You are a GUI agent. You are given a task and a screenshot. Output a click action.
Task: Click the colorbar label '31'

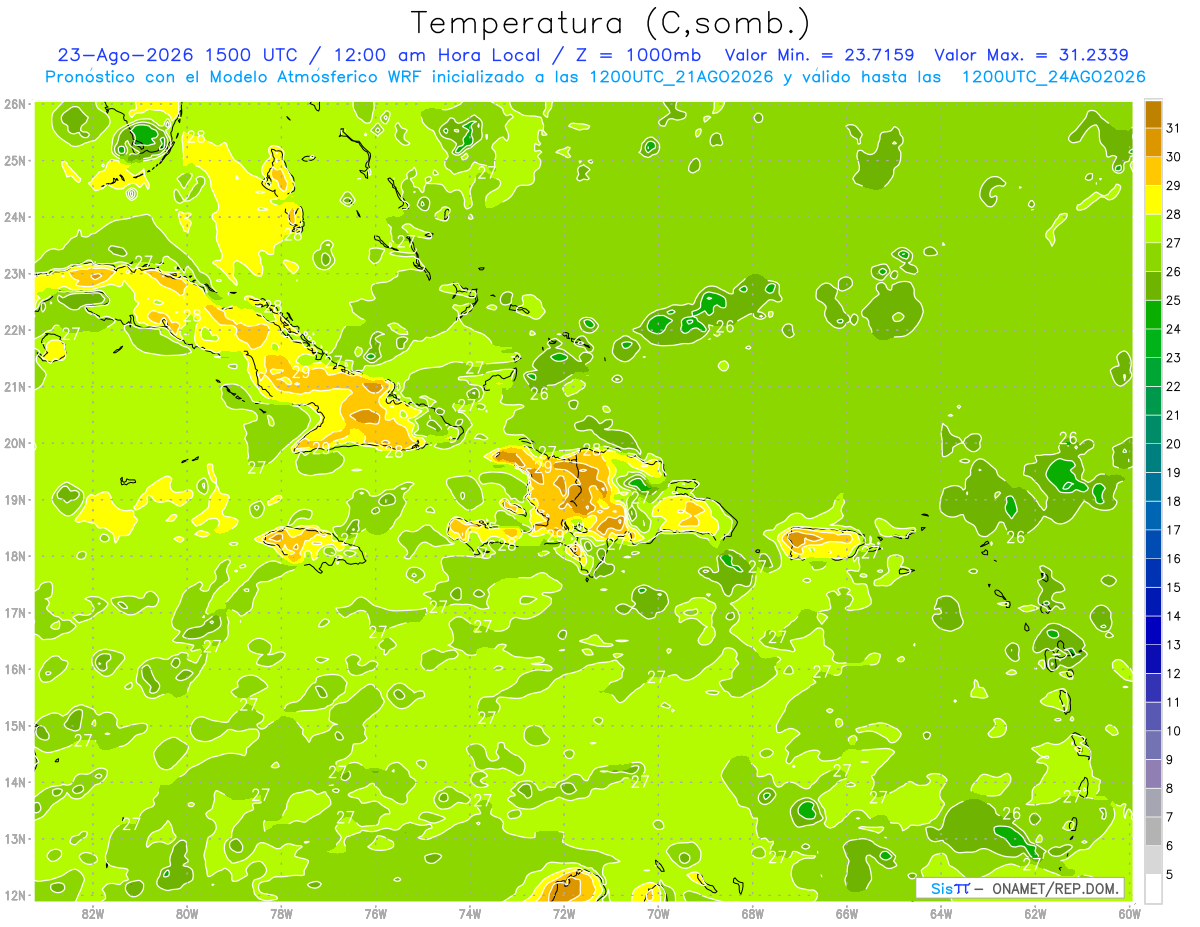1173,128
